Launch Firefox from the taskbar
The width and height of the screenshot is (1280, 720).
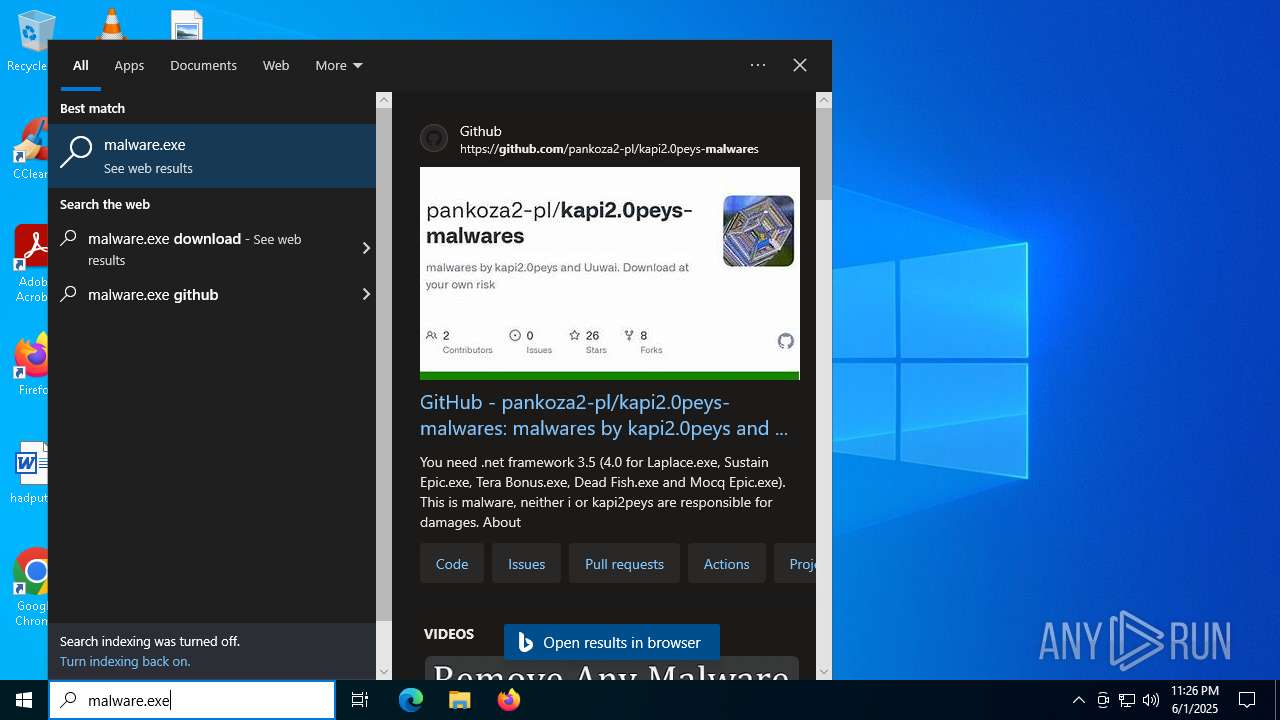(509, 700)
